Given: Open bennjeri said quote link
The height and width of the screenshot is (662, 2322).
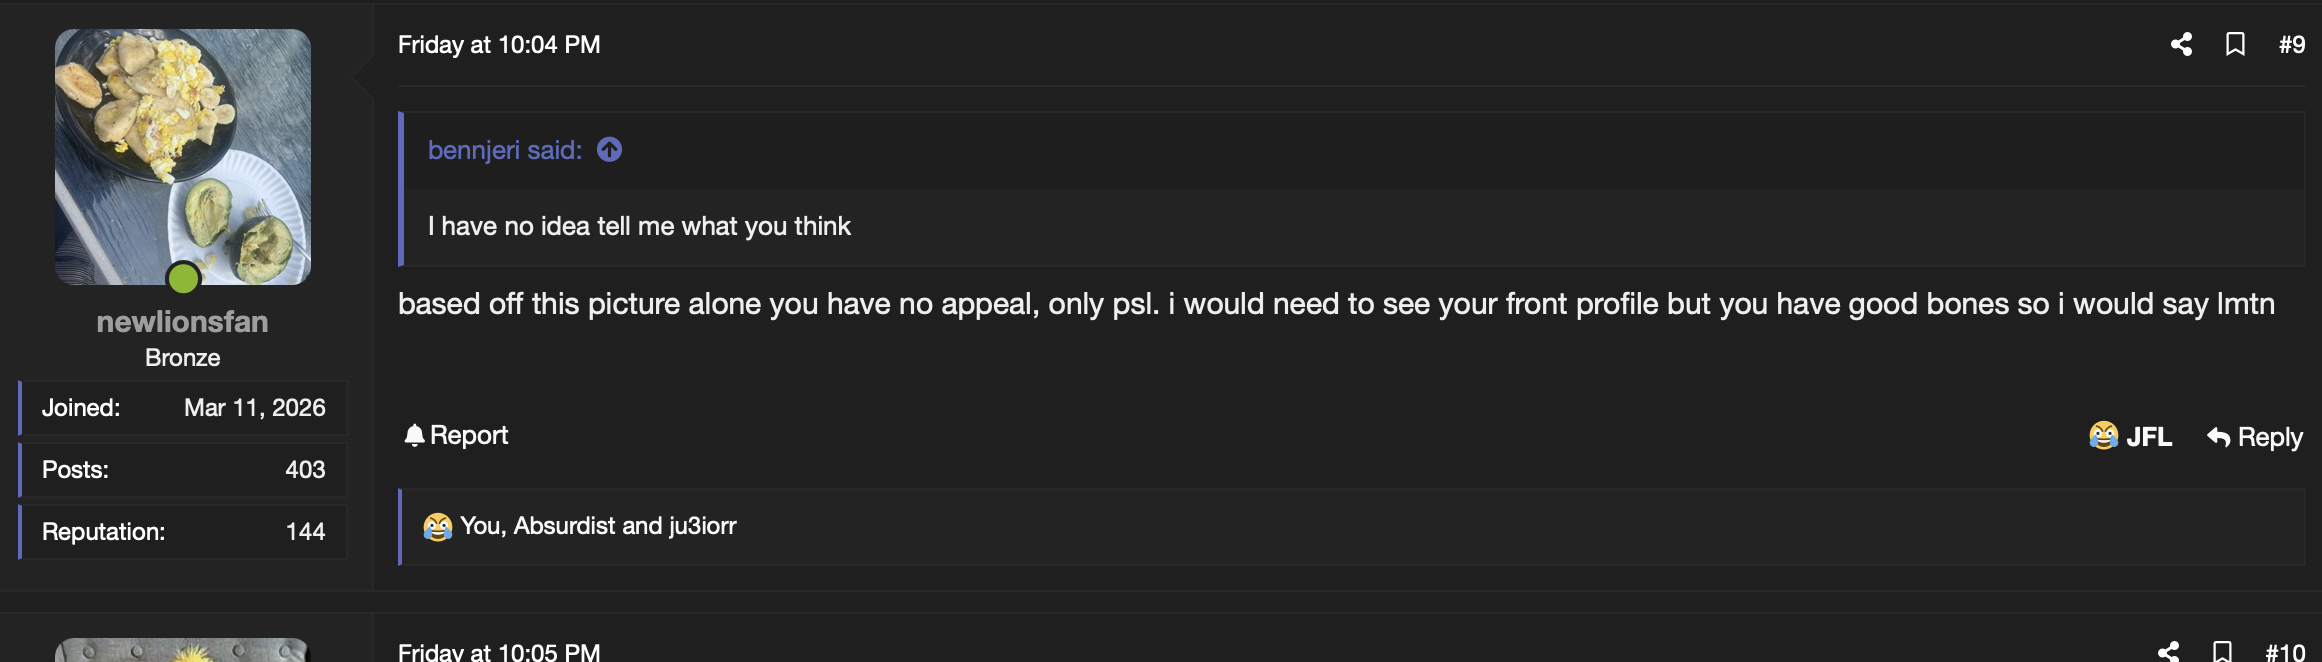Looking at the screenshot, I should (504, 150).
